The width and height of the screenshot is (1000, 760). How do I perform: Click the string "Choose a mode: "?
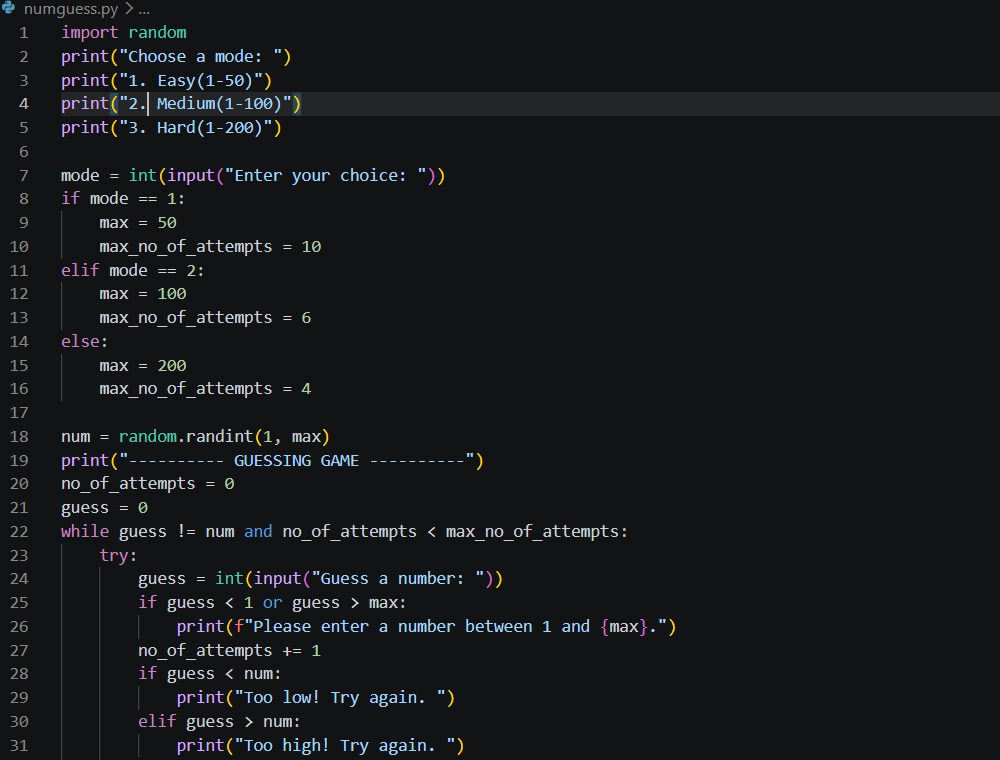click(x=201, y=57)
